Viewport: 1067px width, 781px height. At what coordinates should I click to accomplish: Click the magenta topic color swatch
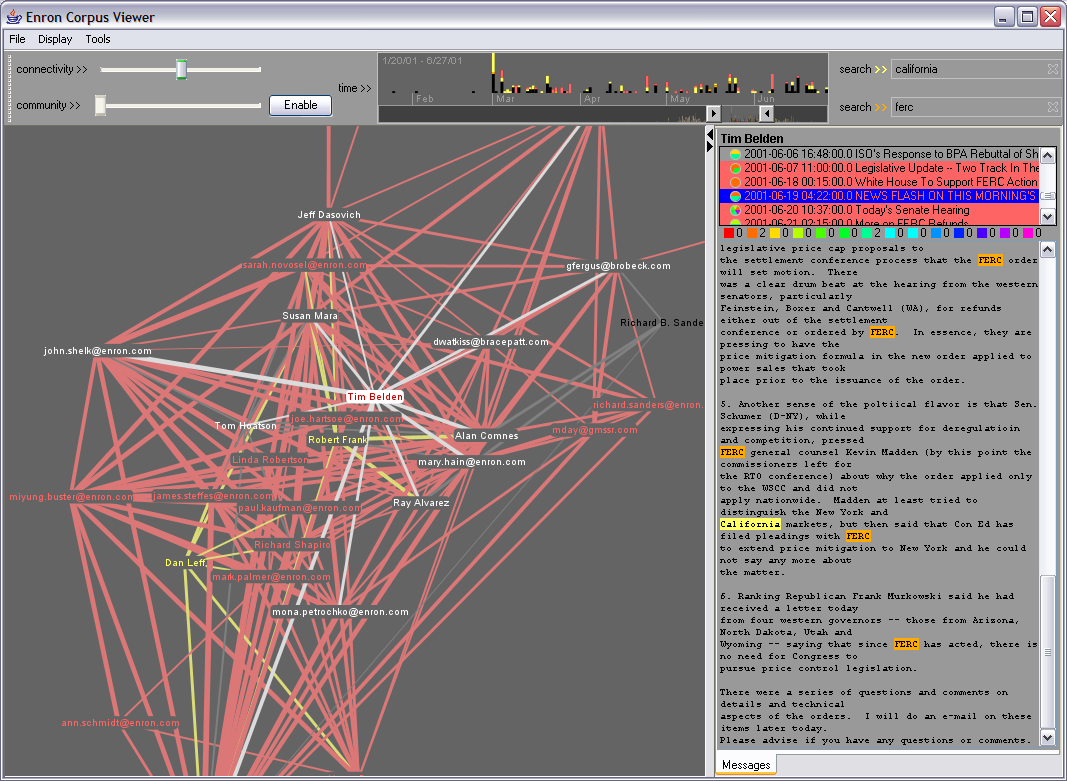point(1028,233)
